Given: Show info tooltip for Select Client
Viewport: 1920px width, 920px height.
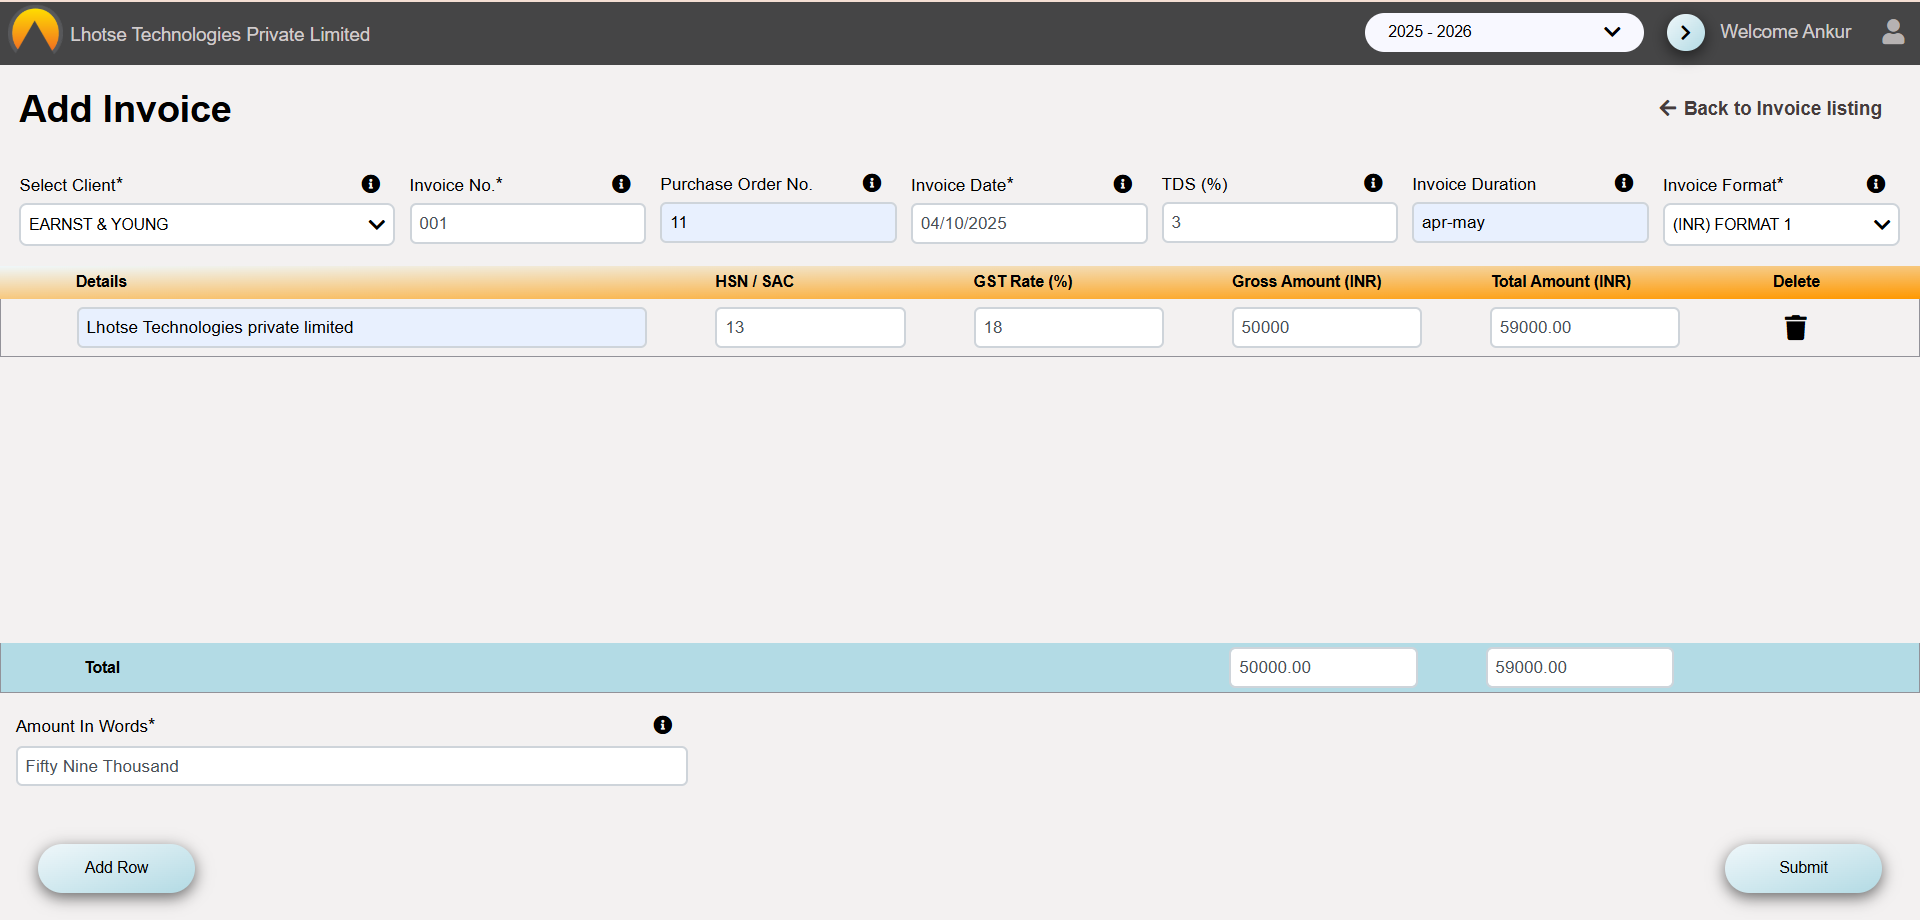Looking at the screenshot, I should [x=371, y=184].
